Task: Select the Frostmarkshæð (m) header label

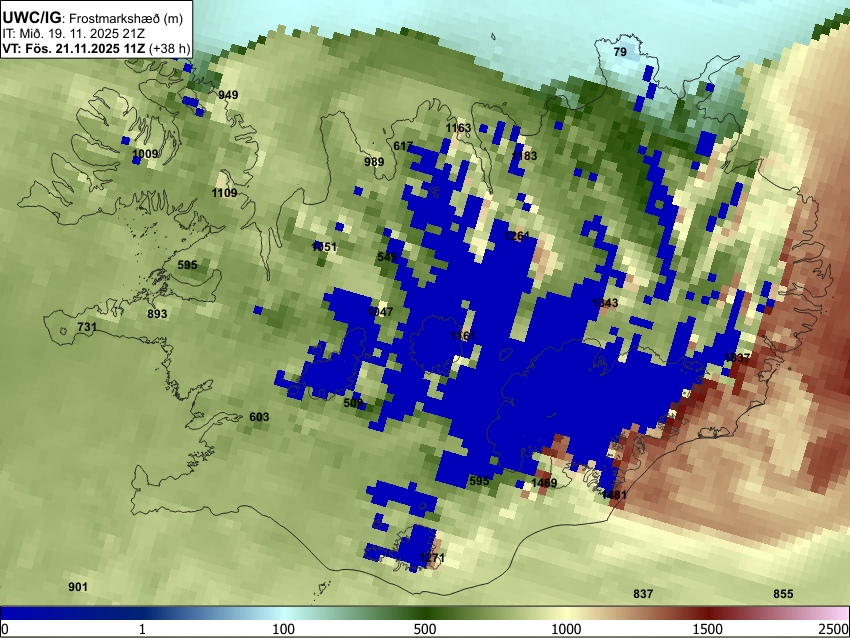Action: pyautogui.click(x=126, y=18)
